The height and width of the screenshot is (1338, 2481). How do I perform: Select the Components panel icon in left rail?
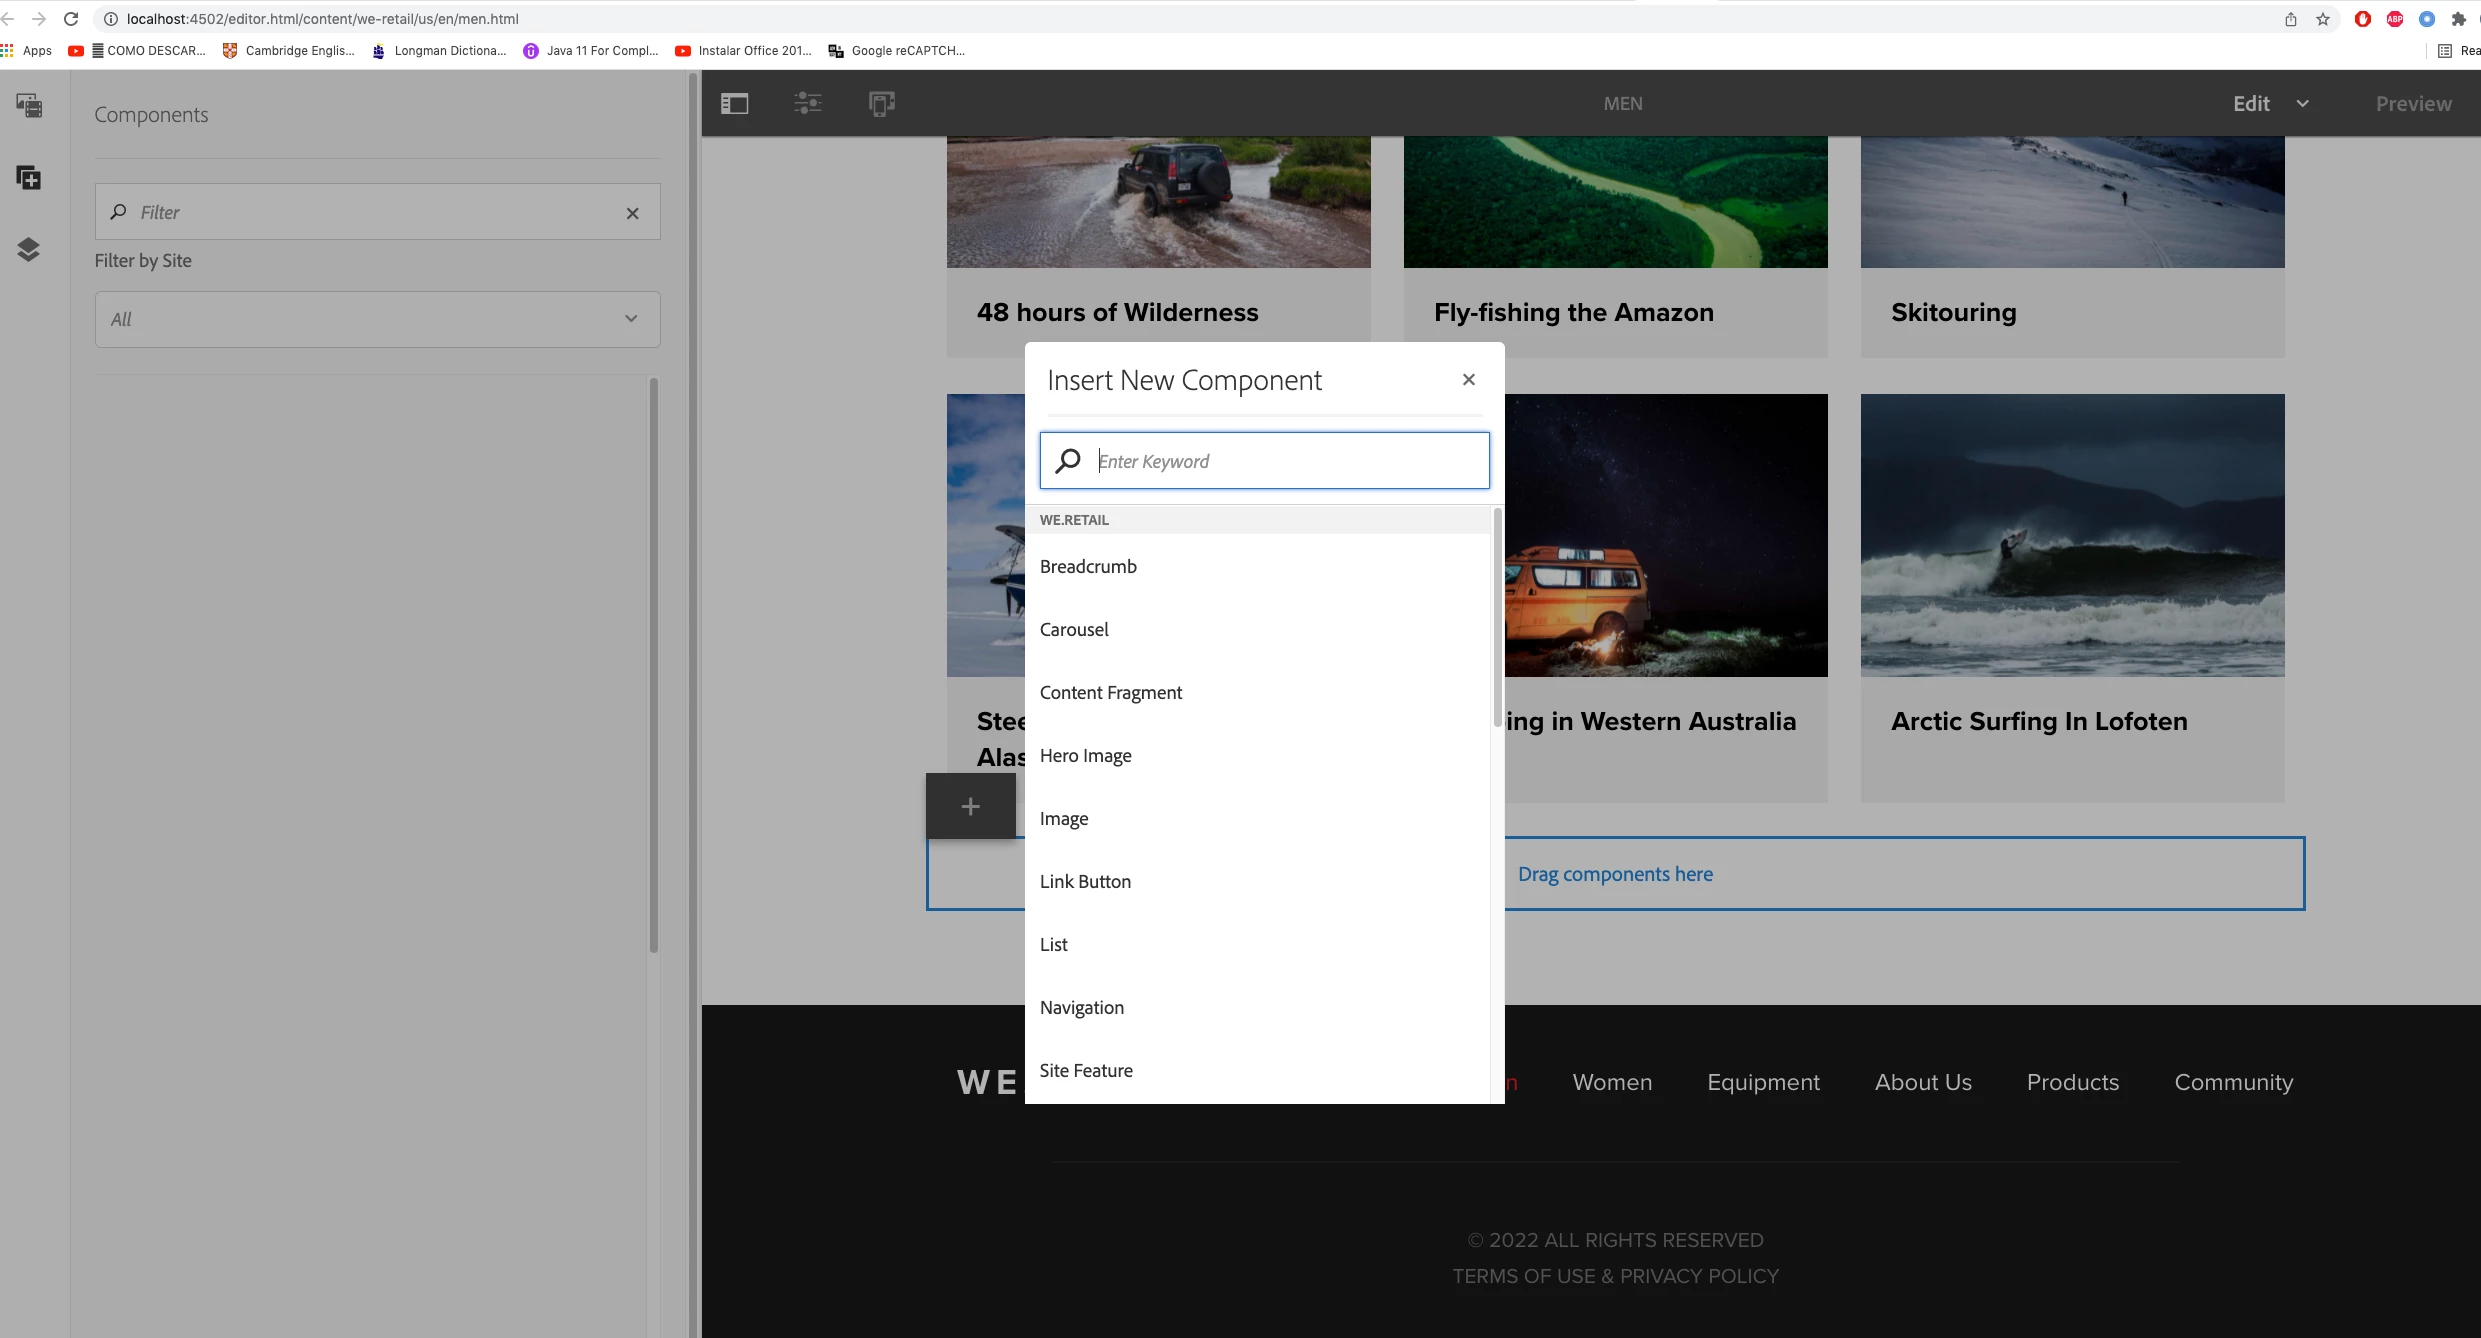pyautogui.click(x=29, y=178)
